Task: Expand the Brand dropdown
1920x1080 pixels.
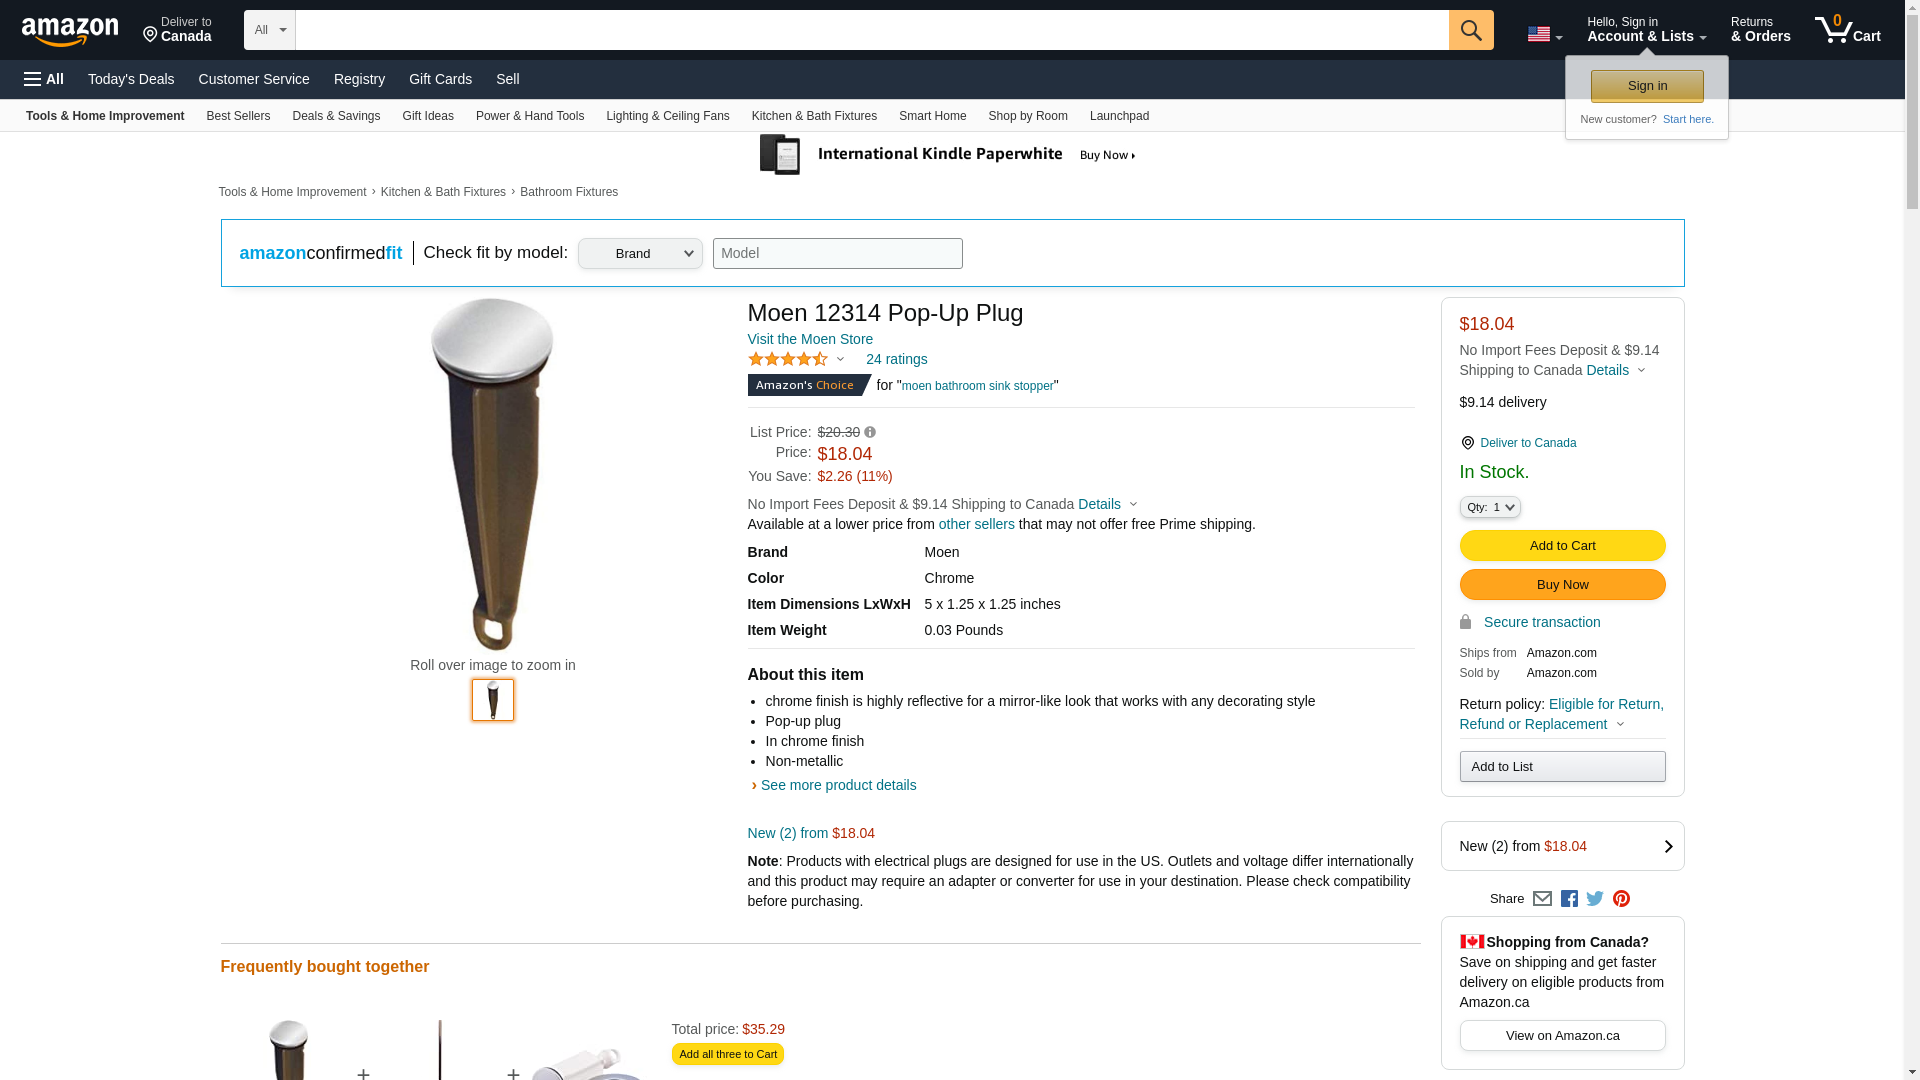Action: pyautogui.click(x=640, y=253)
